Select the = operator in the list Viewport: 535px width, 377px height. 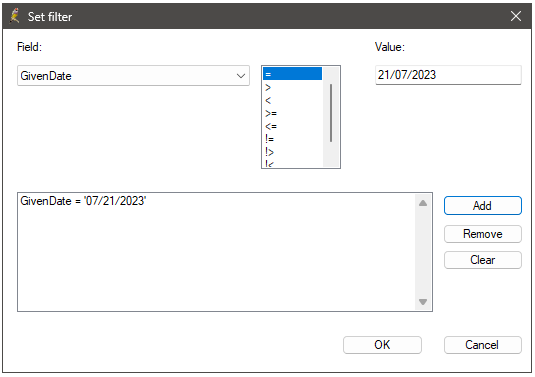[x=292, y=74]
